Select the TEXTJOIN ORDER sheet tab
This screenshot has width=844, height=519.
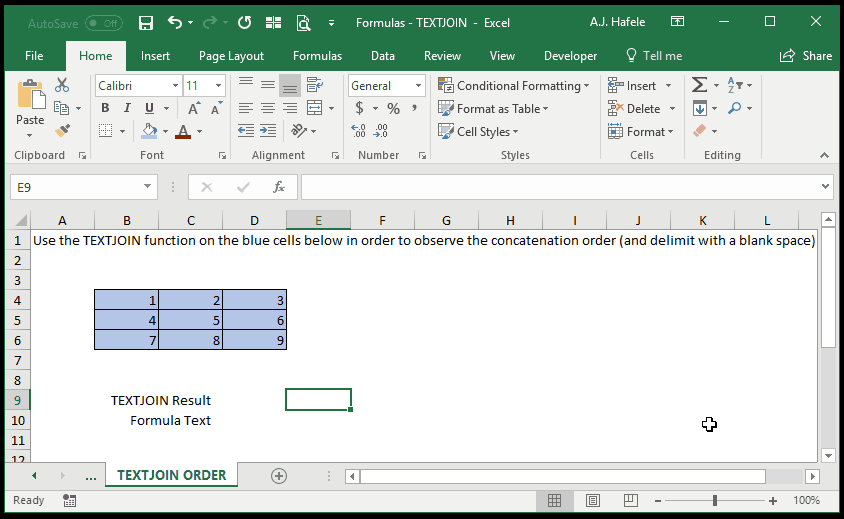(x=172, y=475)
